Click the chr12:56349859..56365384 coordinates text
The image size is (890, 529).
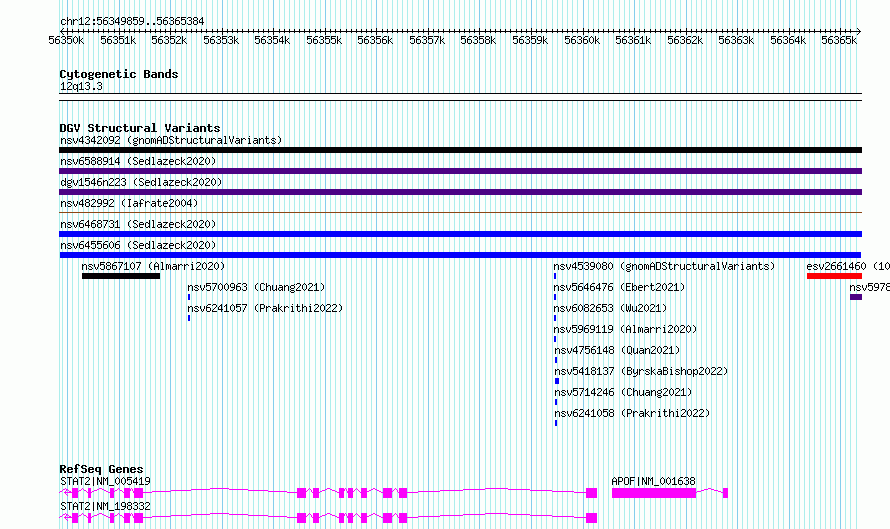pyautogui.click(x=132, y=21)
